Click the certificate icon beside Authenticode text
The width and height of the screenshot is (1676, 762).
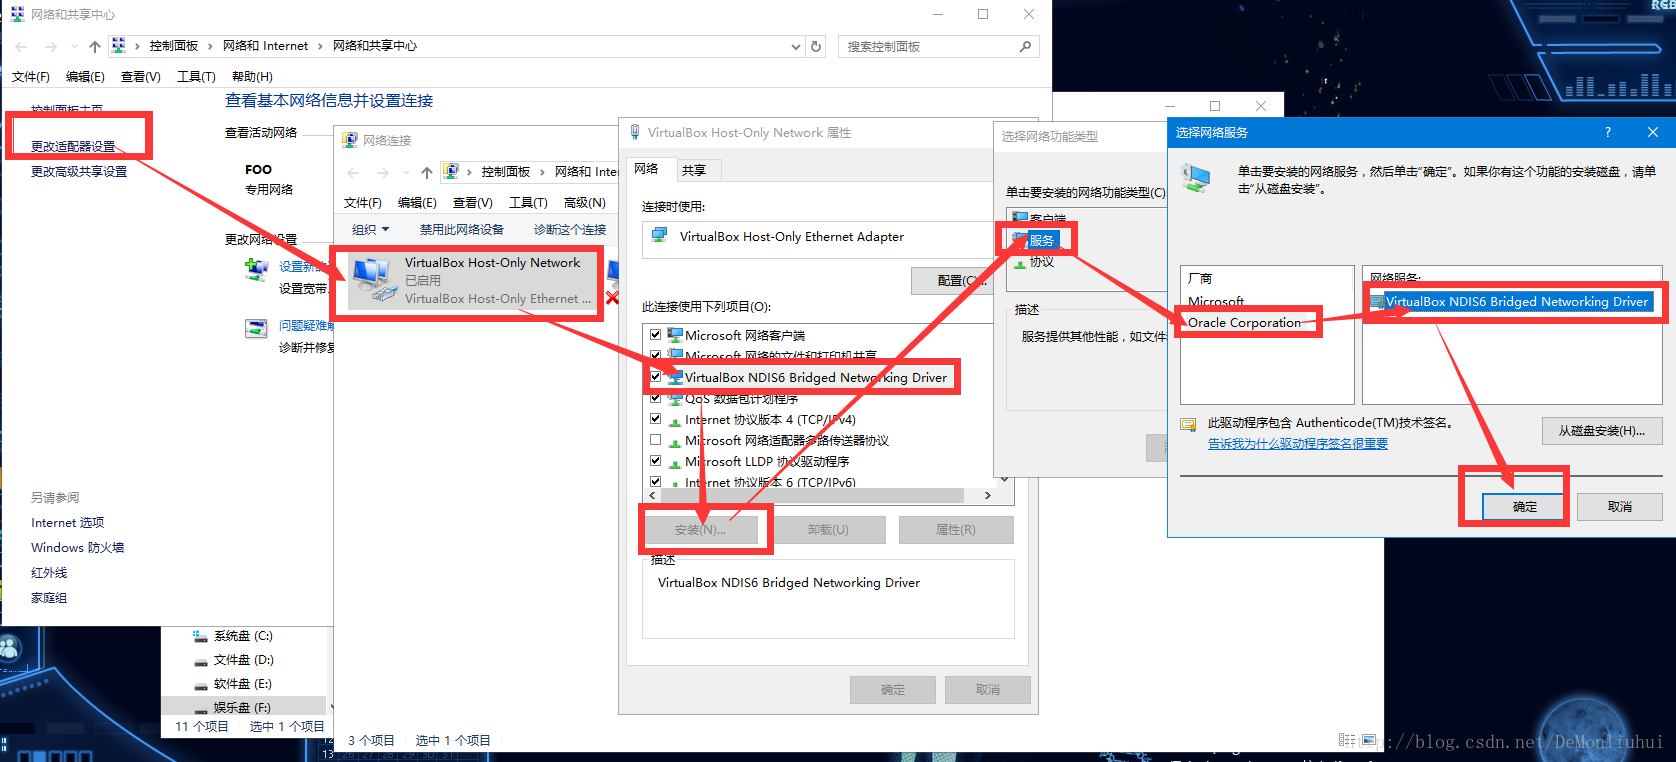(1189, 424)
